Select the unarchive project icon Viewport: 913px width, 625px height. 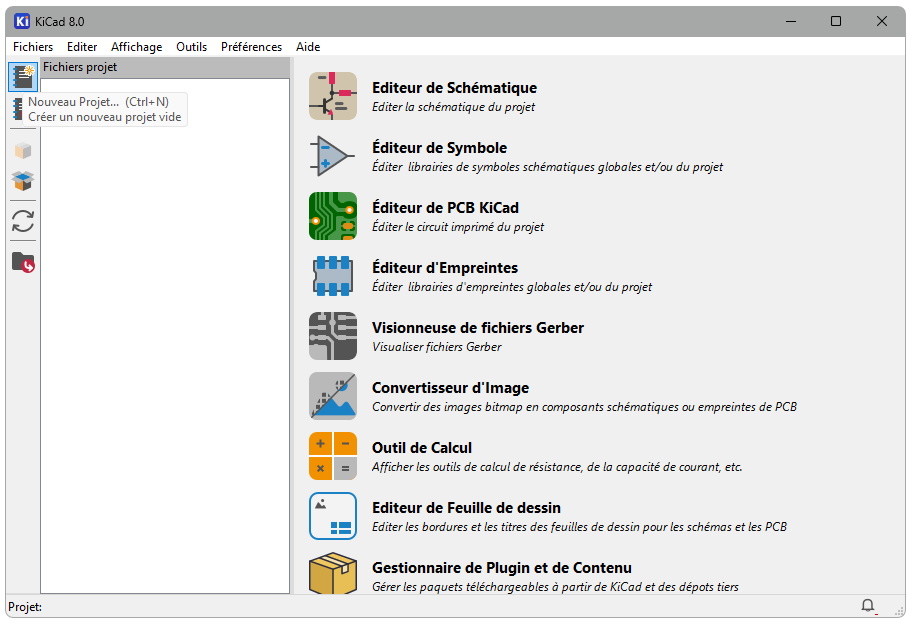click(x=22, y=183)
